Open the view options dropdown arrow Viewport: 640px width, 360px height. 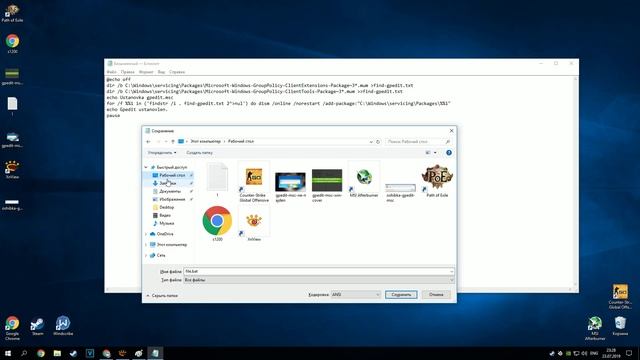[435, 153]
